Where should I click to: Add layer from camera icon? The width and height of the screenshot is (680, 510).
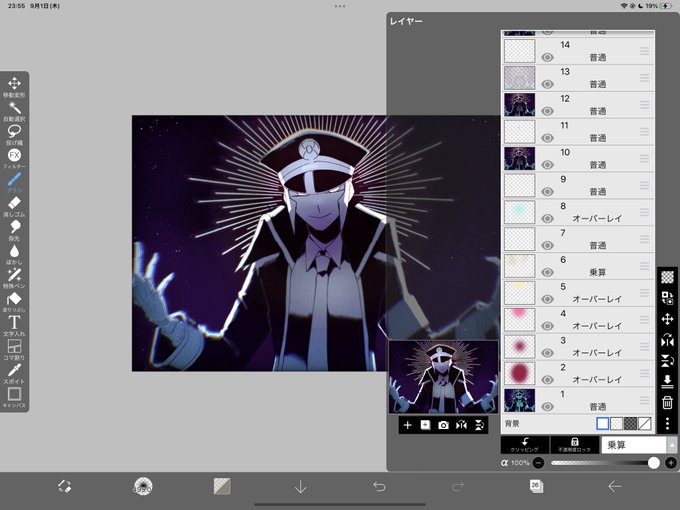tap(443, 425)
